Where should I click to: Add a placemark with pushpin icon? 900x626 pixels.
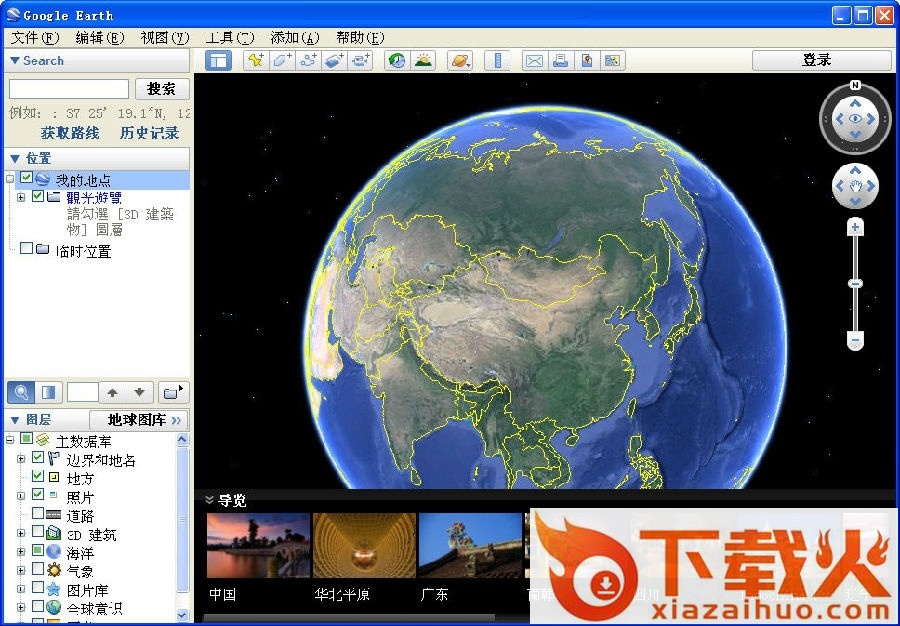point(255,60)
